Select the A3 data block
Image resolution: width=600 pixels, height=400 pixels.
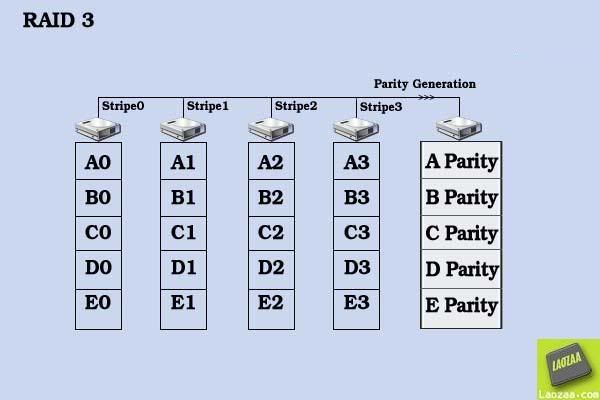pyautogui.click(x=356, y=161)
